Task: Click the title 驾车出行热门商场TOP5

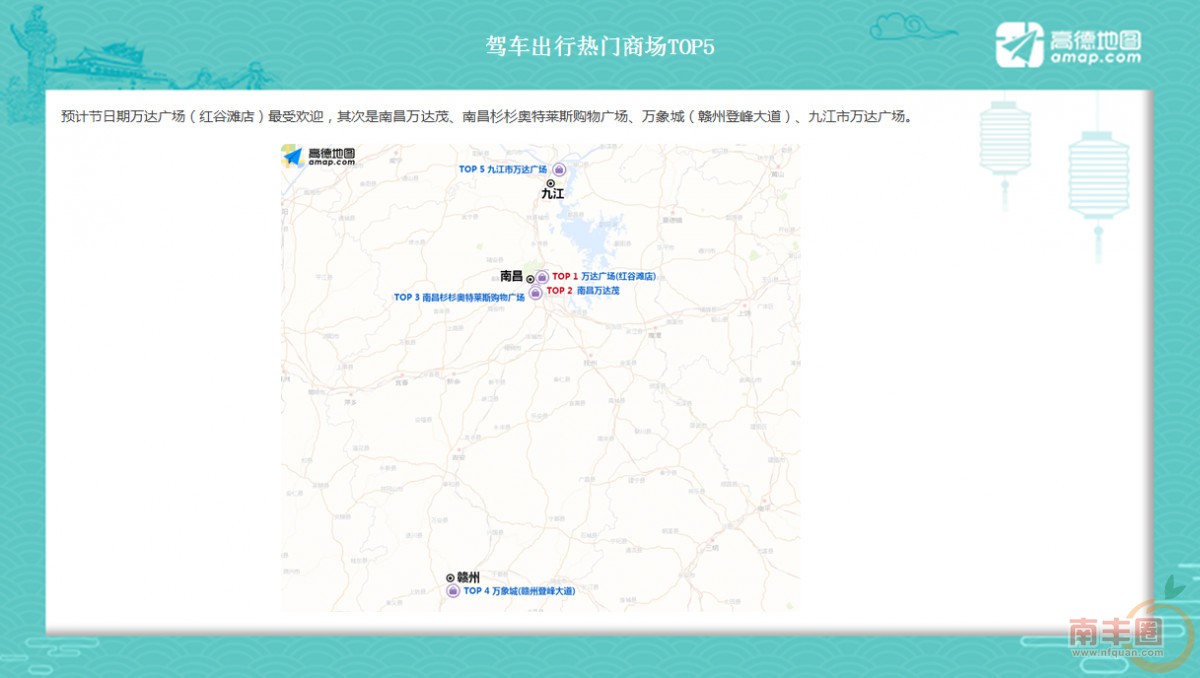Action: (x=600, y=44)
